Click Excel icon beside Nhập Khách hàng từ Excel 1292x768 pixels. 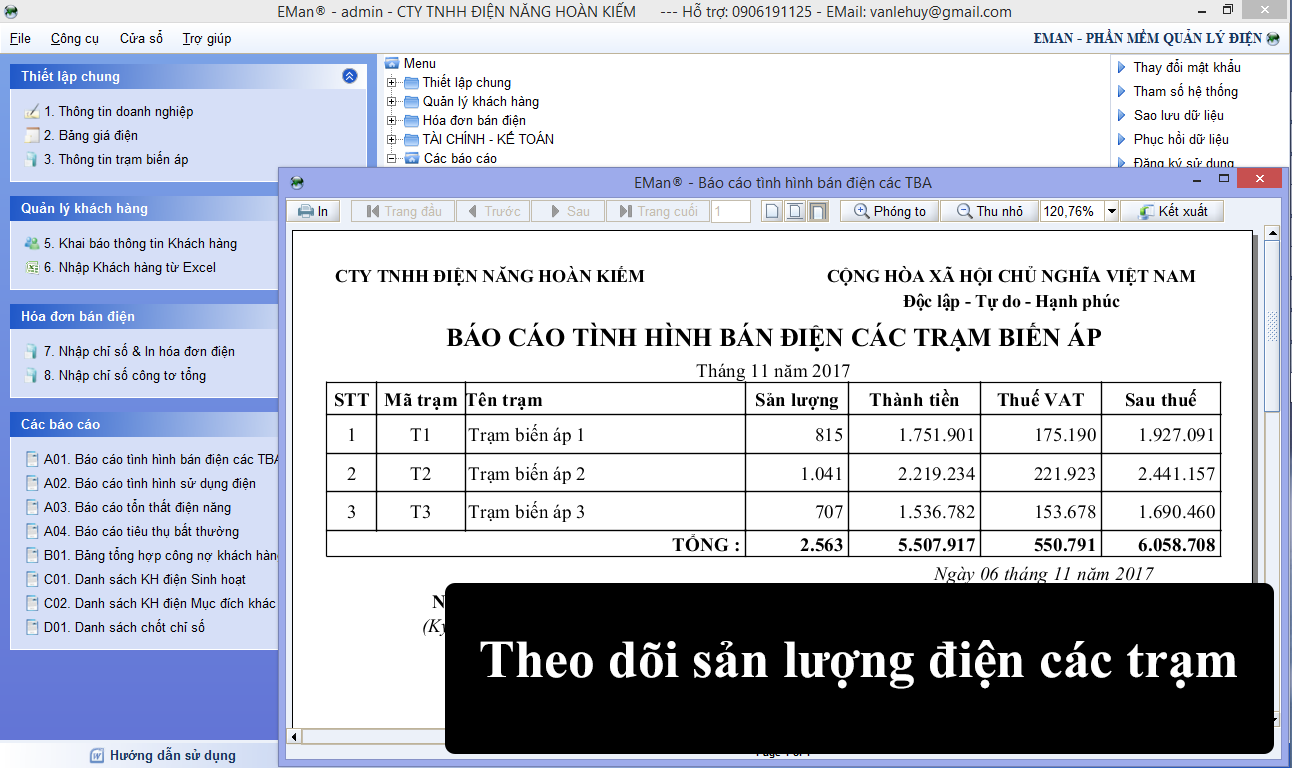click(x=32, y=267)
